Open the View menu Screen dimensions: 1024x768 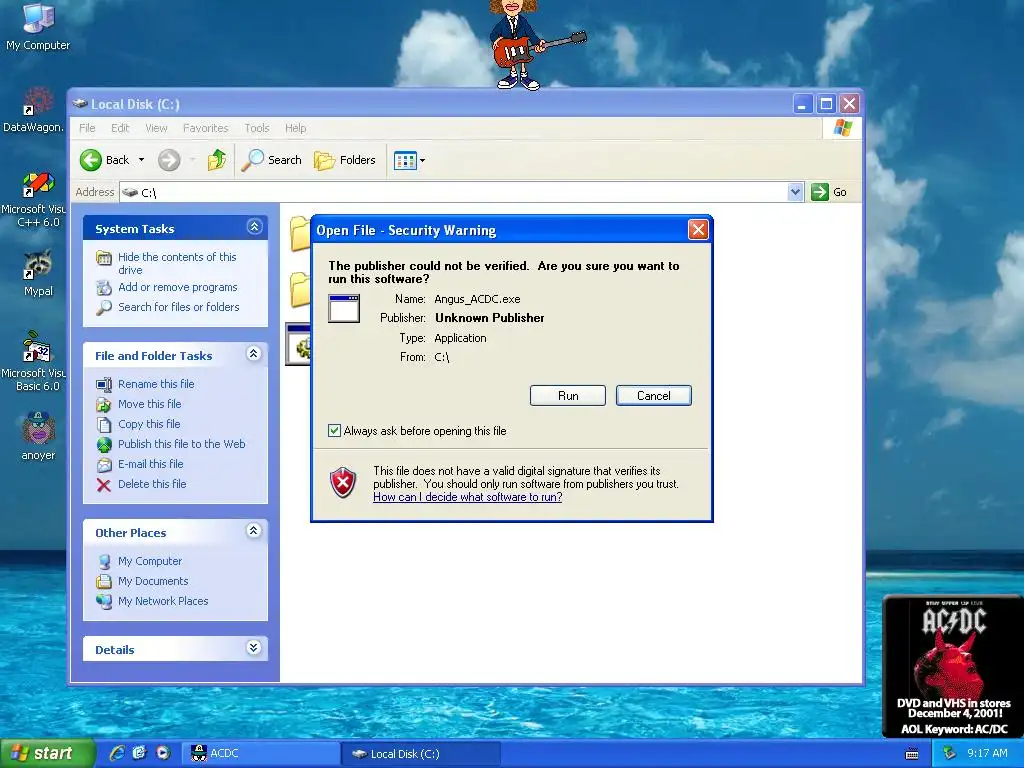coord(156,128)
